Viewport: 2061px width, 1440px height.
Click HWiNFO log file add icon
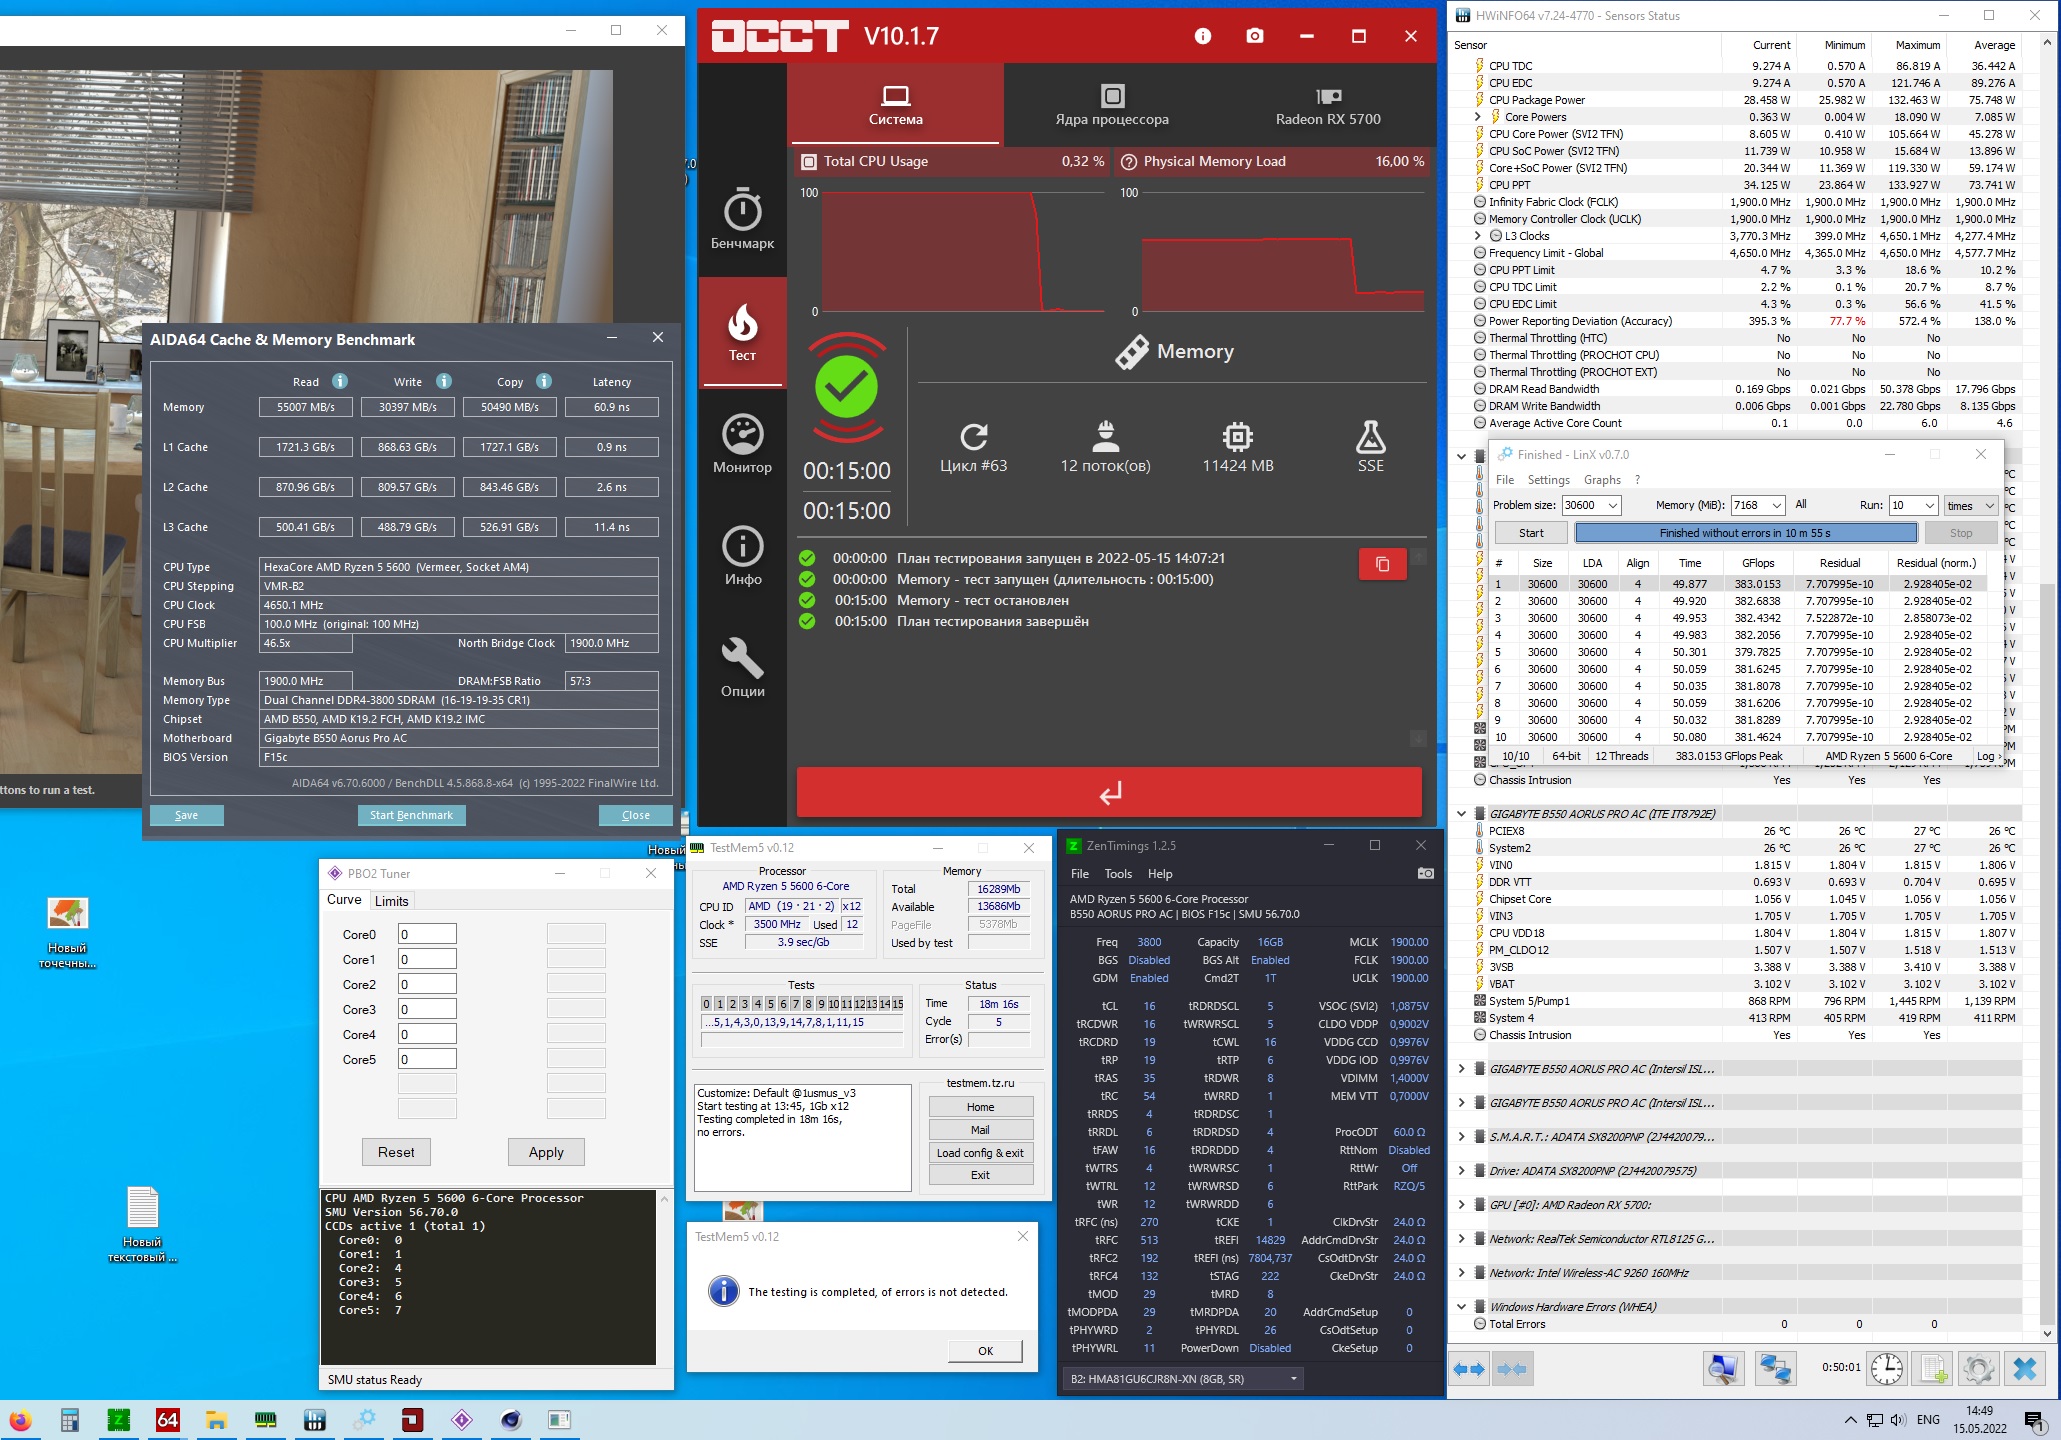(1932, 1369)
